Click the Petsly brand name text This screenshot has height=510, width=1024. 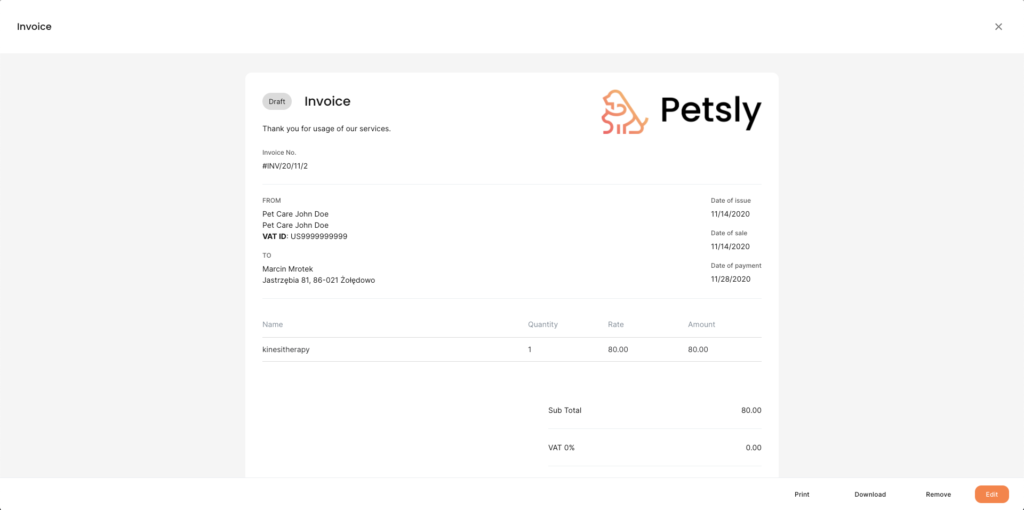point(711,112)
